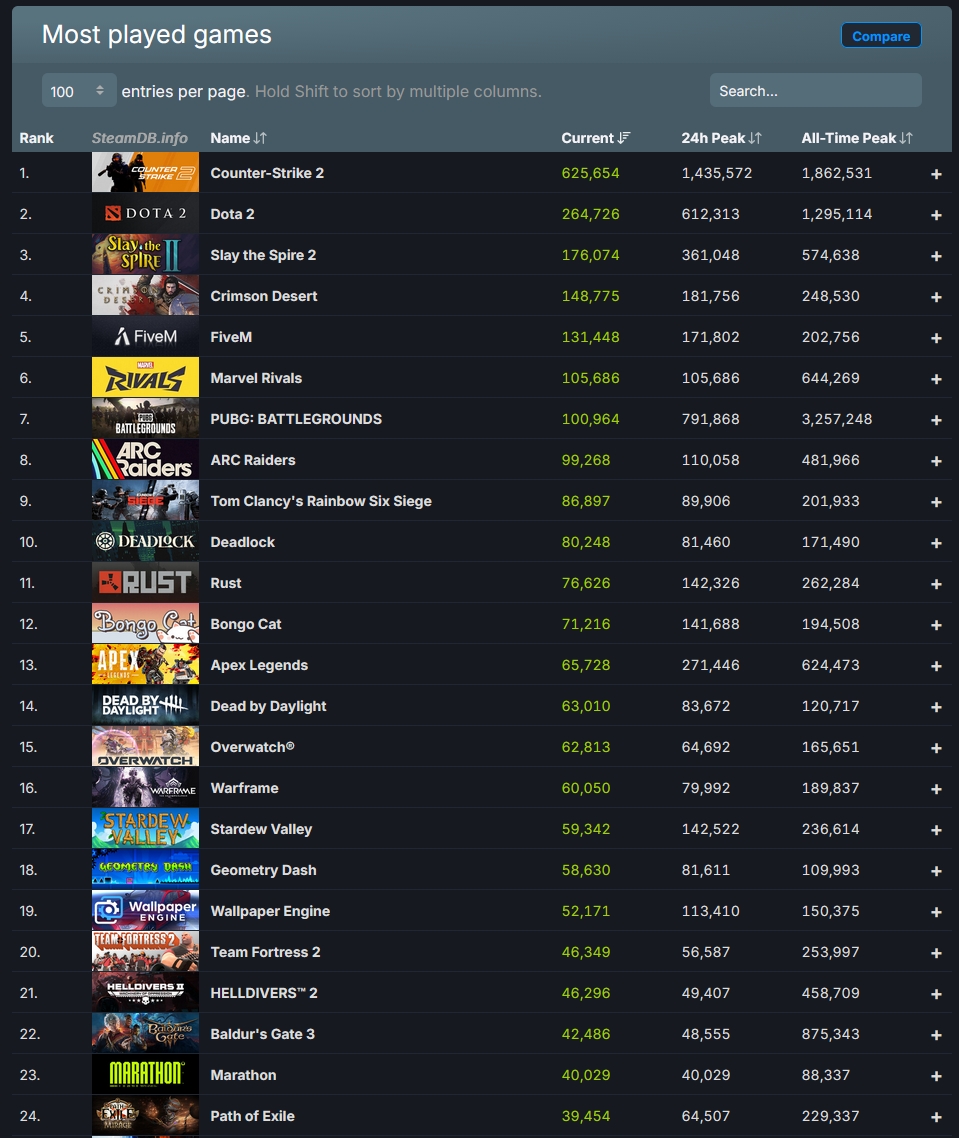Screen dimensions: 959x1138
Task: Open the ARC Raiders thumbnail
Action: click(145, 459)
